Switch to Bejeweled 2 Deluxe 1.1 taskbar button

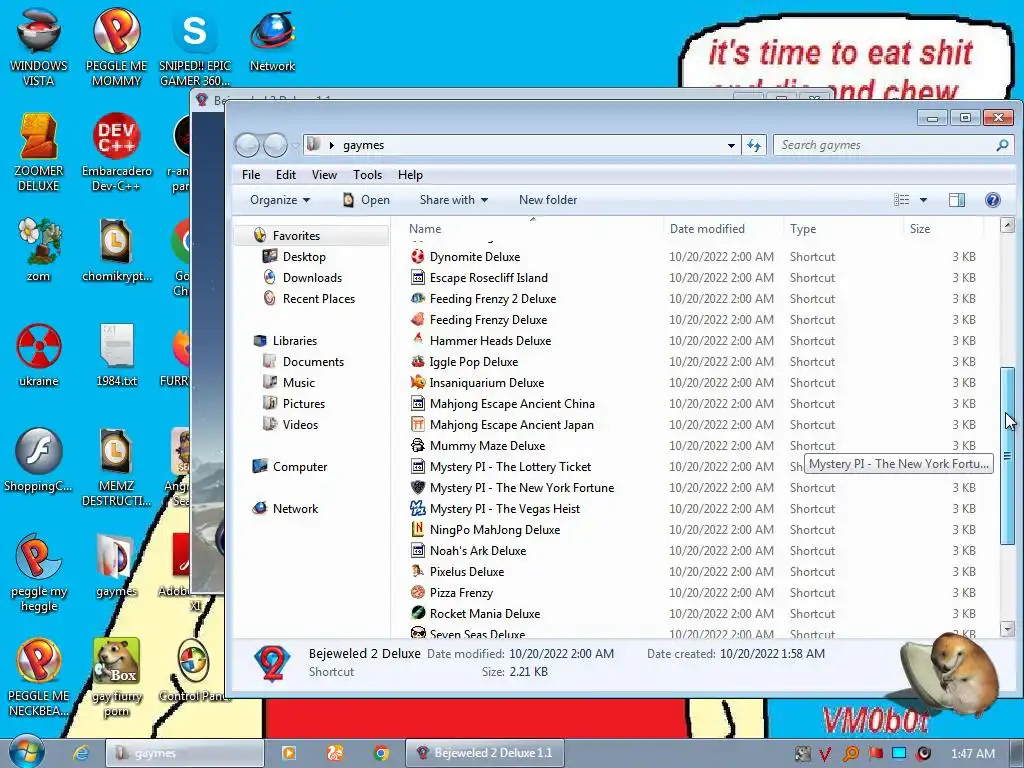(485, 753)
